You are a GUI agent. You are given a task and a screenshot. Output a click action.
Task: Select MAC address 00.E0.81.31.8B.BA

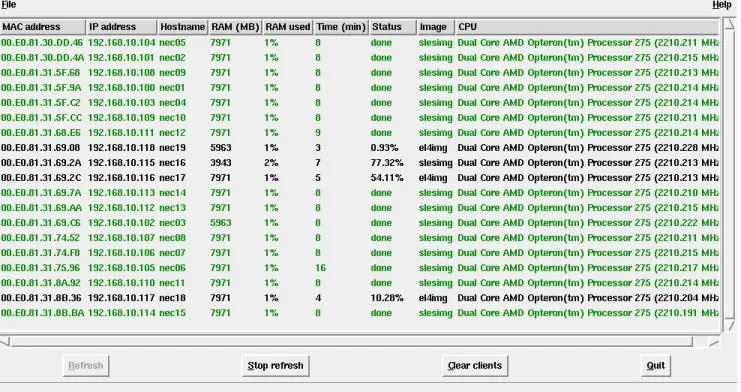pos(43,313)
